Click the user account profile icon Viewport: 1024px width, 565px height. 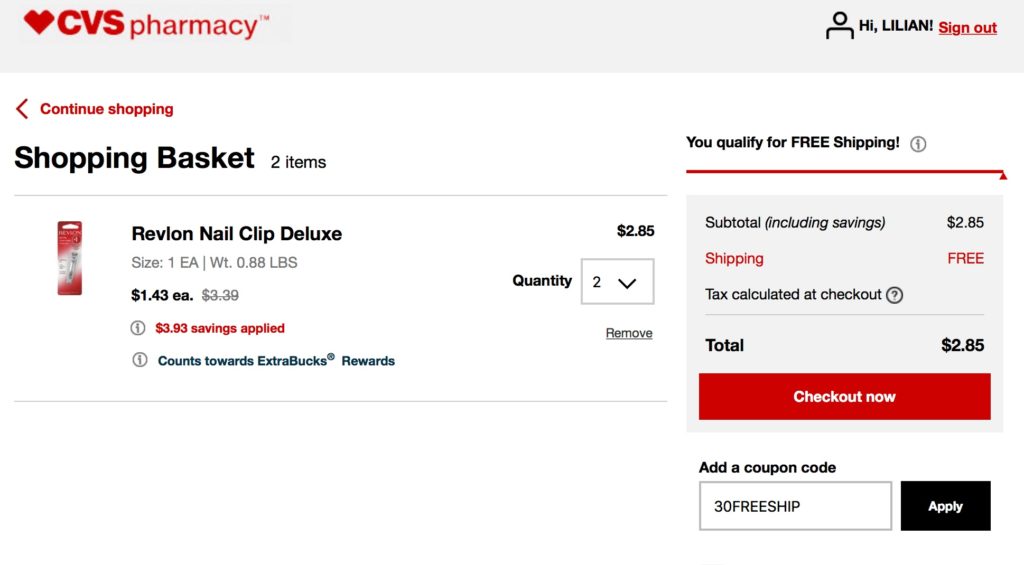pyautogui.click(x=839, y=26)
